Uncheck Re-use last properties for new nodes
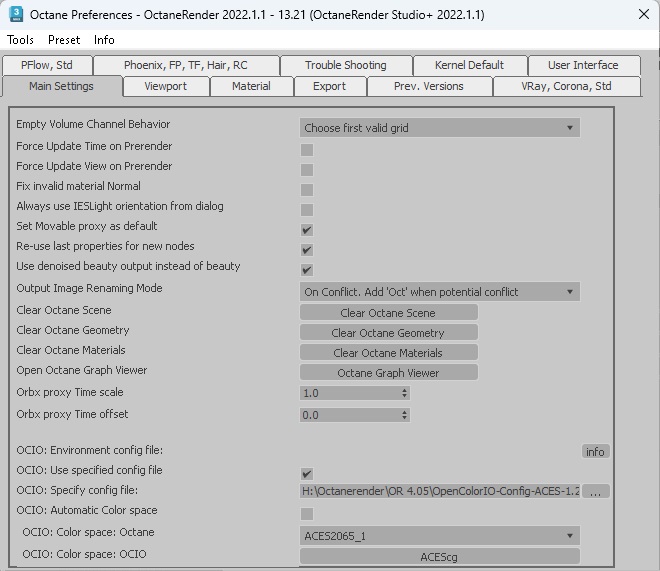 coord(307,250)
